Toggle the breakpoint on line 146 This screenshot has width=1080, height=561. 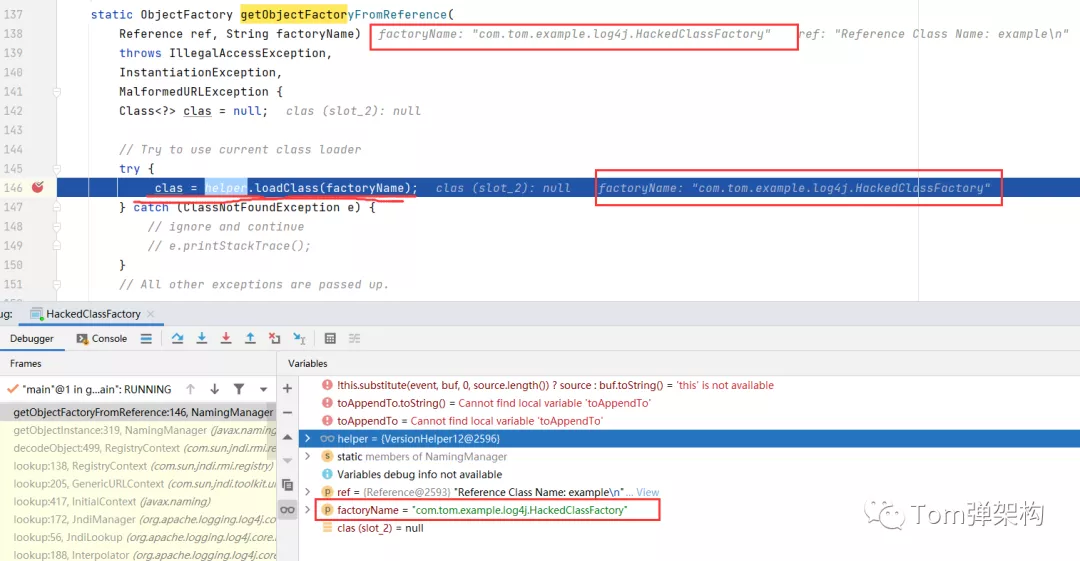coord(38,187)
